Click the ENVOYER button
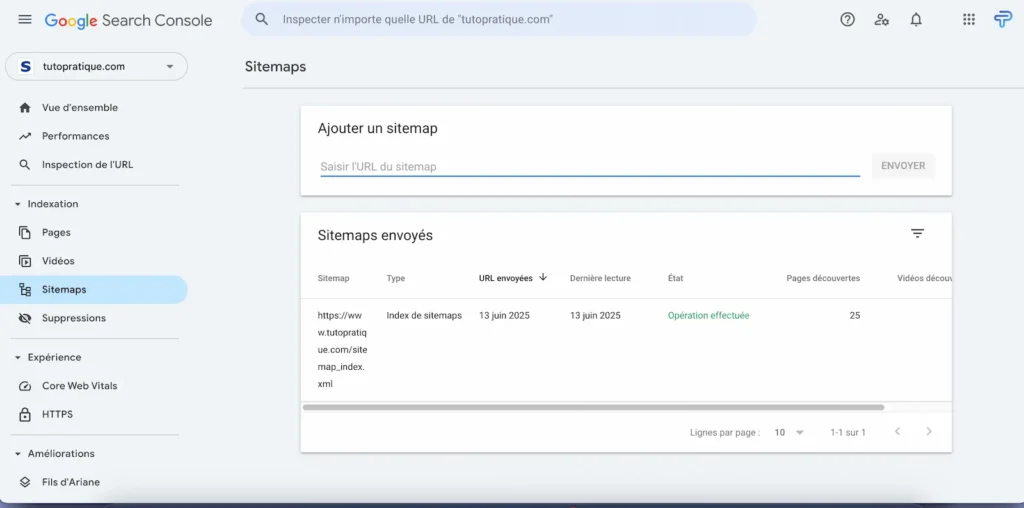This screenshot has width=1024, height=508. (903, 166)
